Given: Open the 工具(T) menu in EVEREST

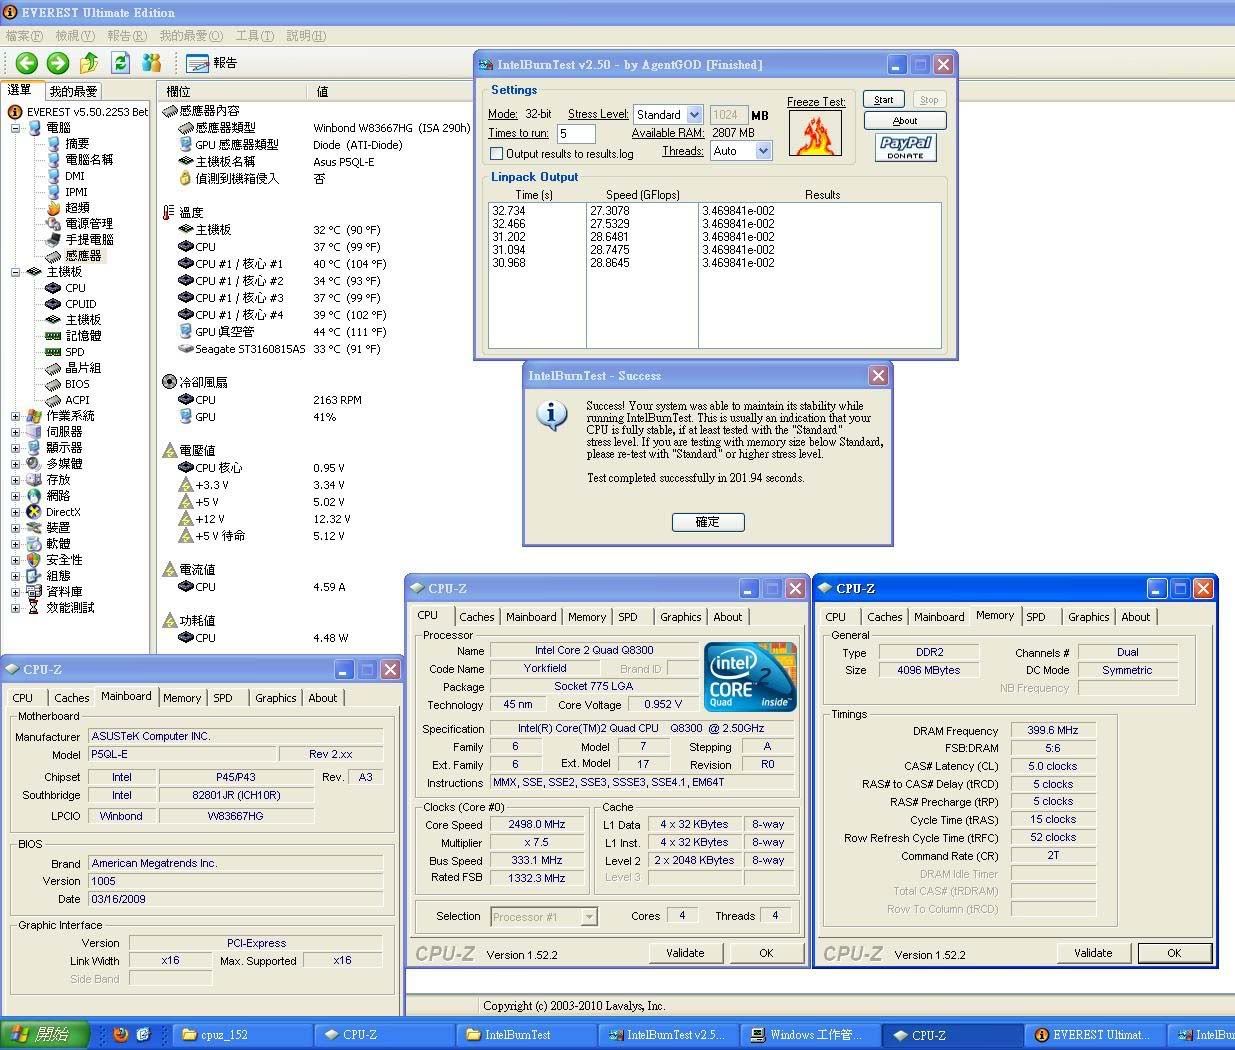Looking at the screenshot, I should (254, 36).
